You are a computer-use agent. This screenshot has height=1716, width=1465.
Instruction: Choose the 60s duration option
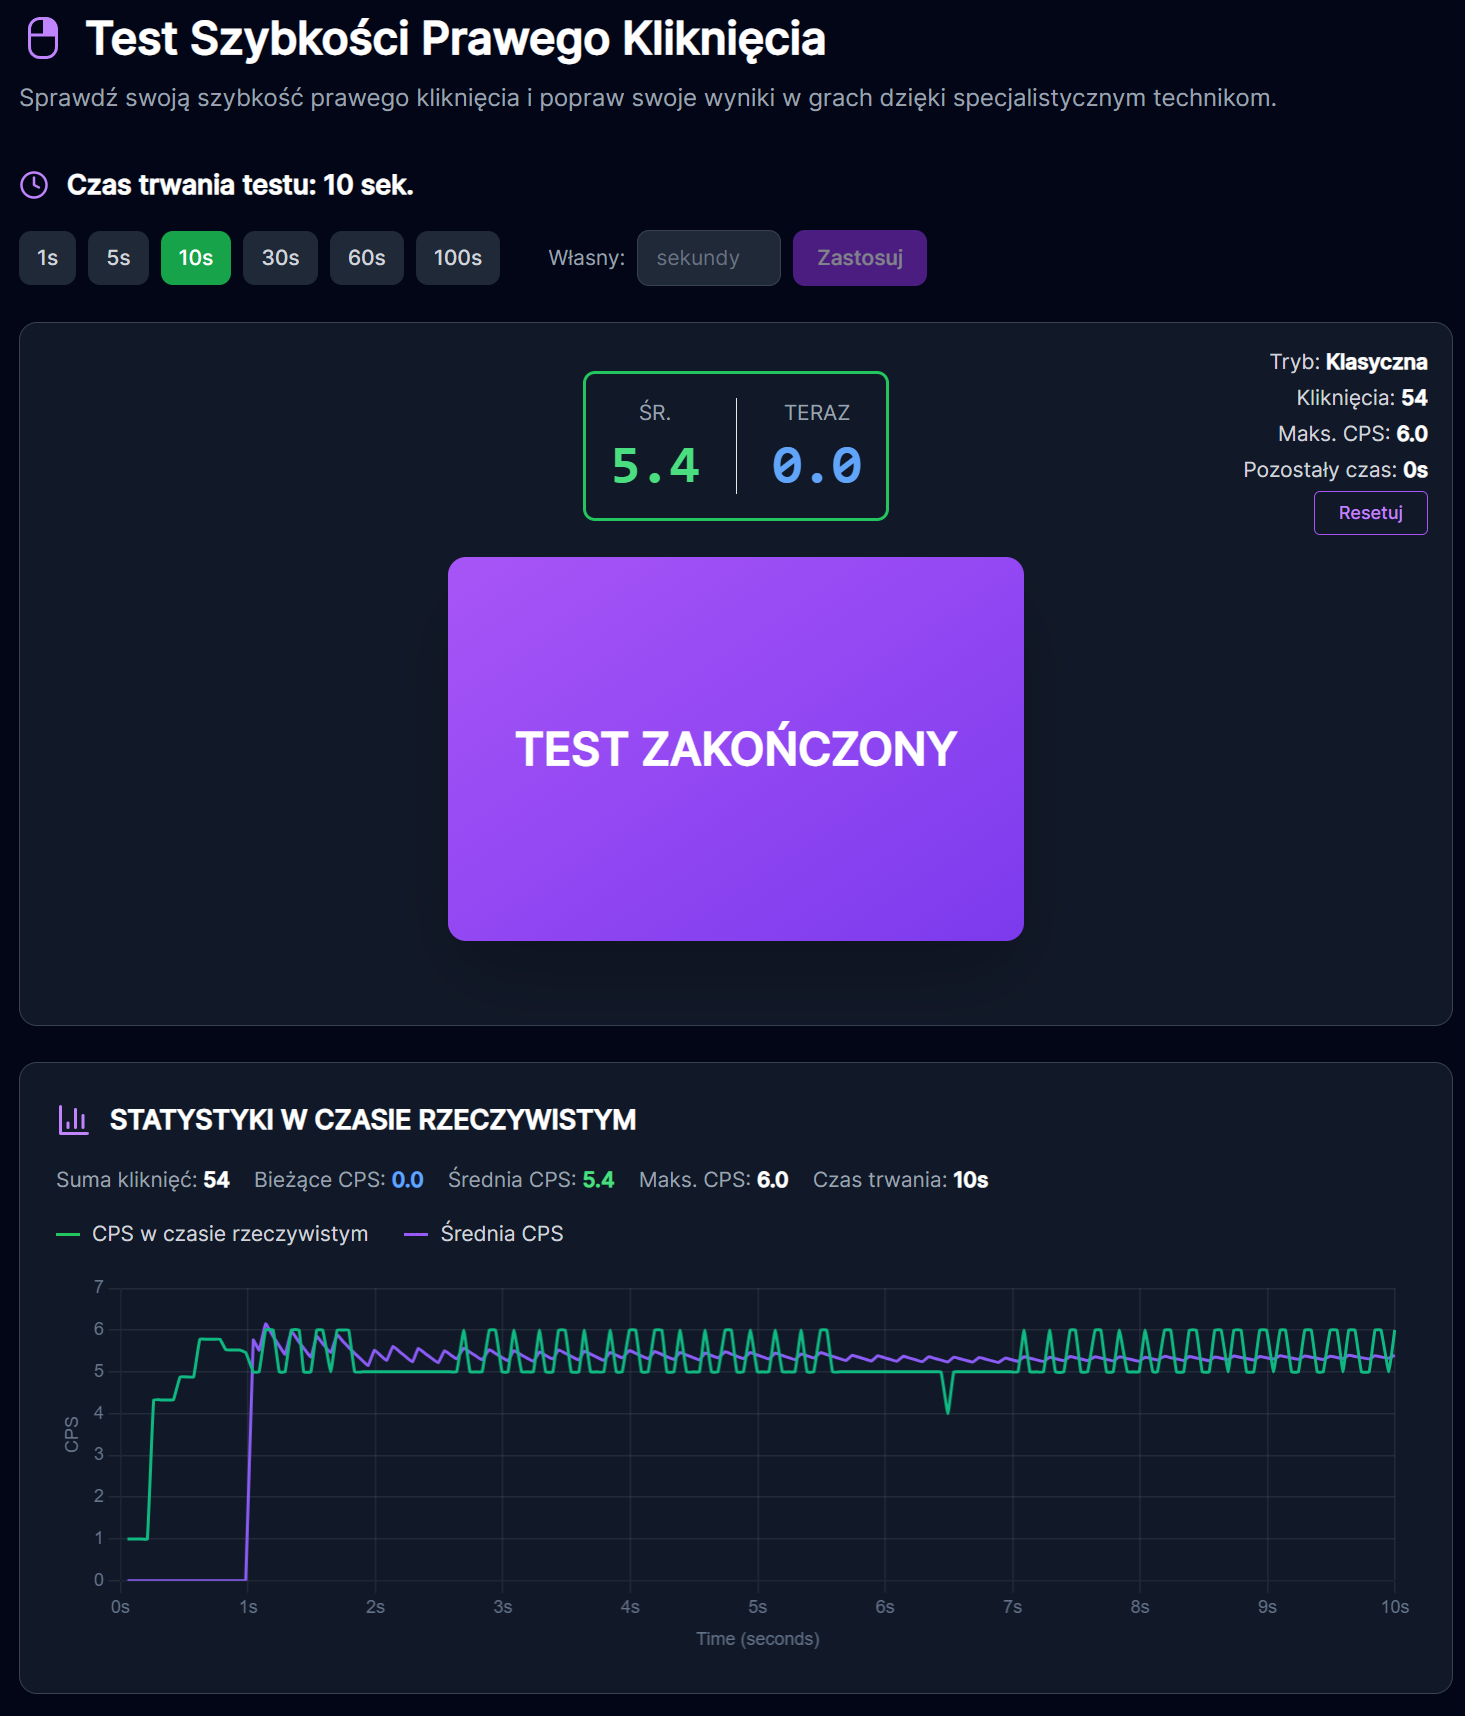tap(366, 258)
